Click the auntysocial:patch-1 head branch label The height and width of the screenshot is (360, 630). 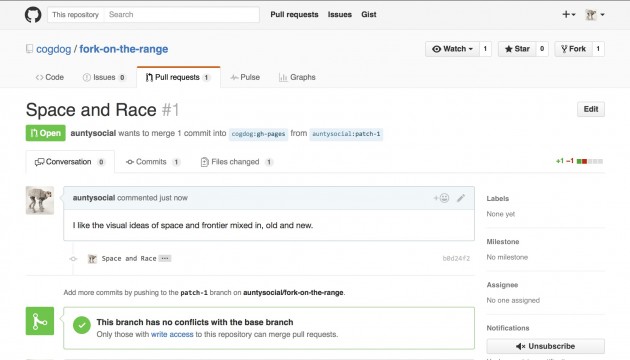346,134
